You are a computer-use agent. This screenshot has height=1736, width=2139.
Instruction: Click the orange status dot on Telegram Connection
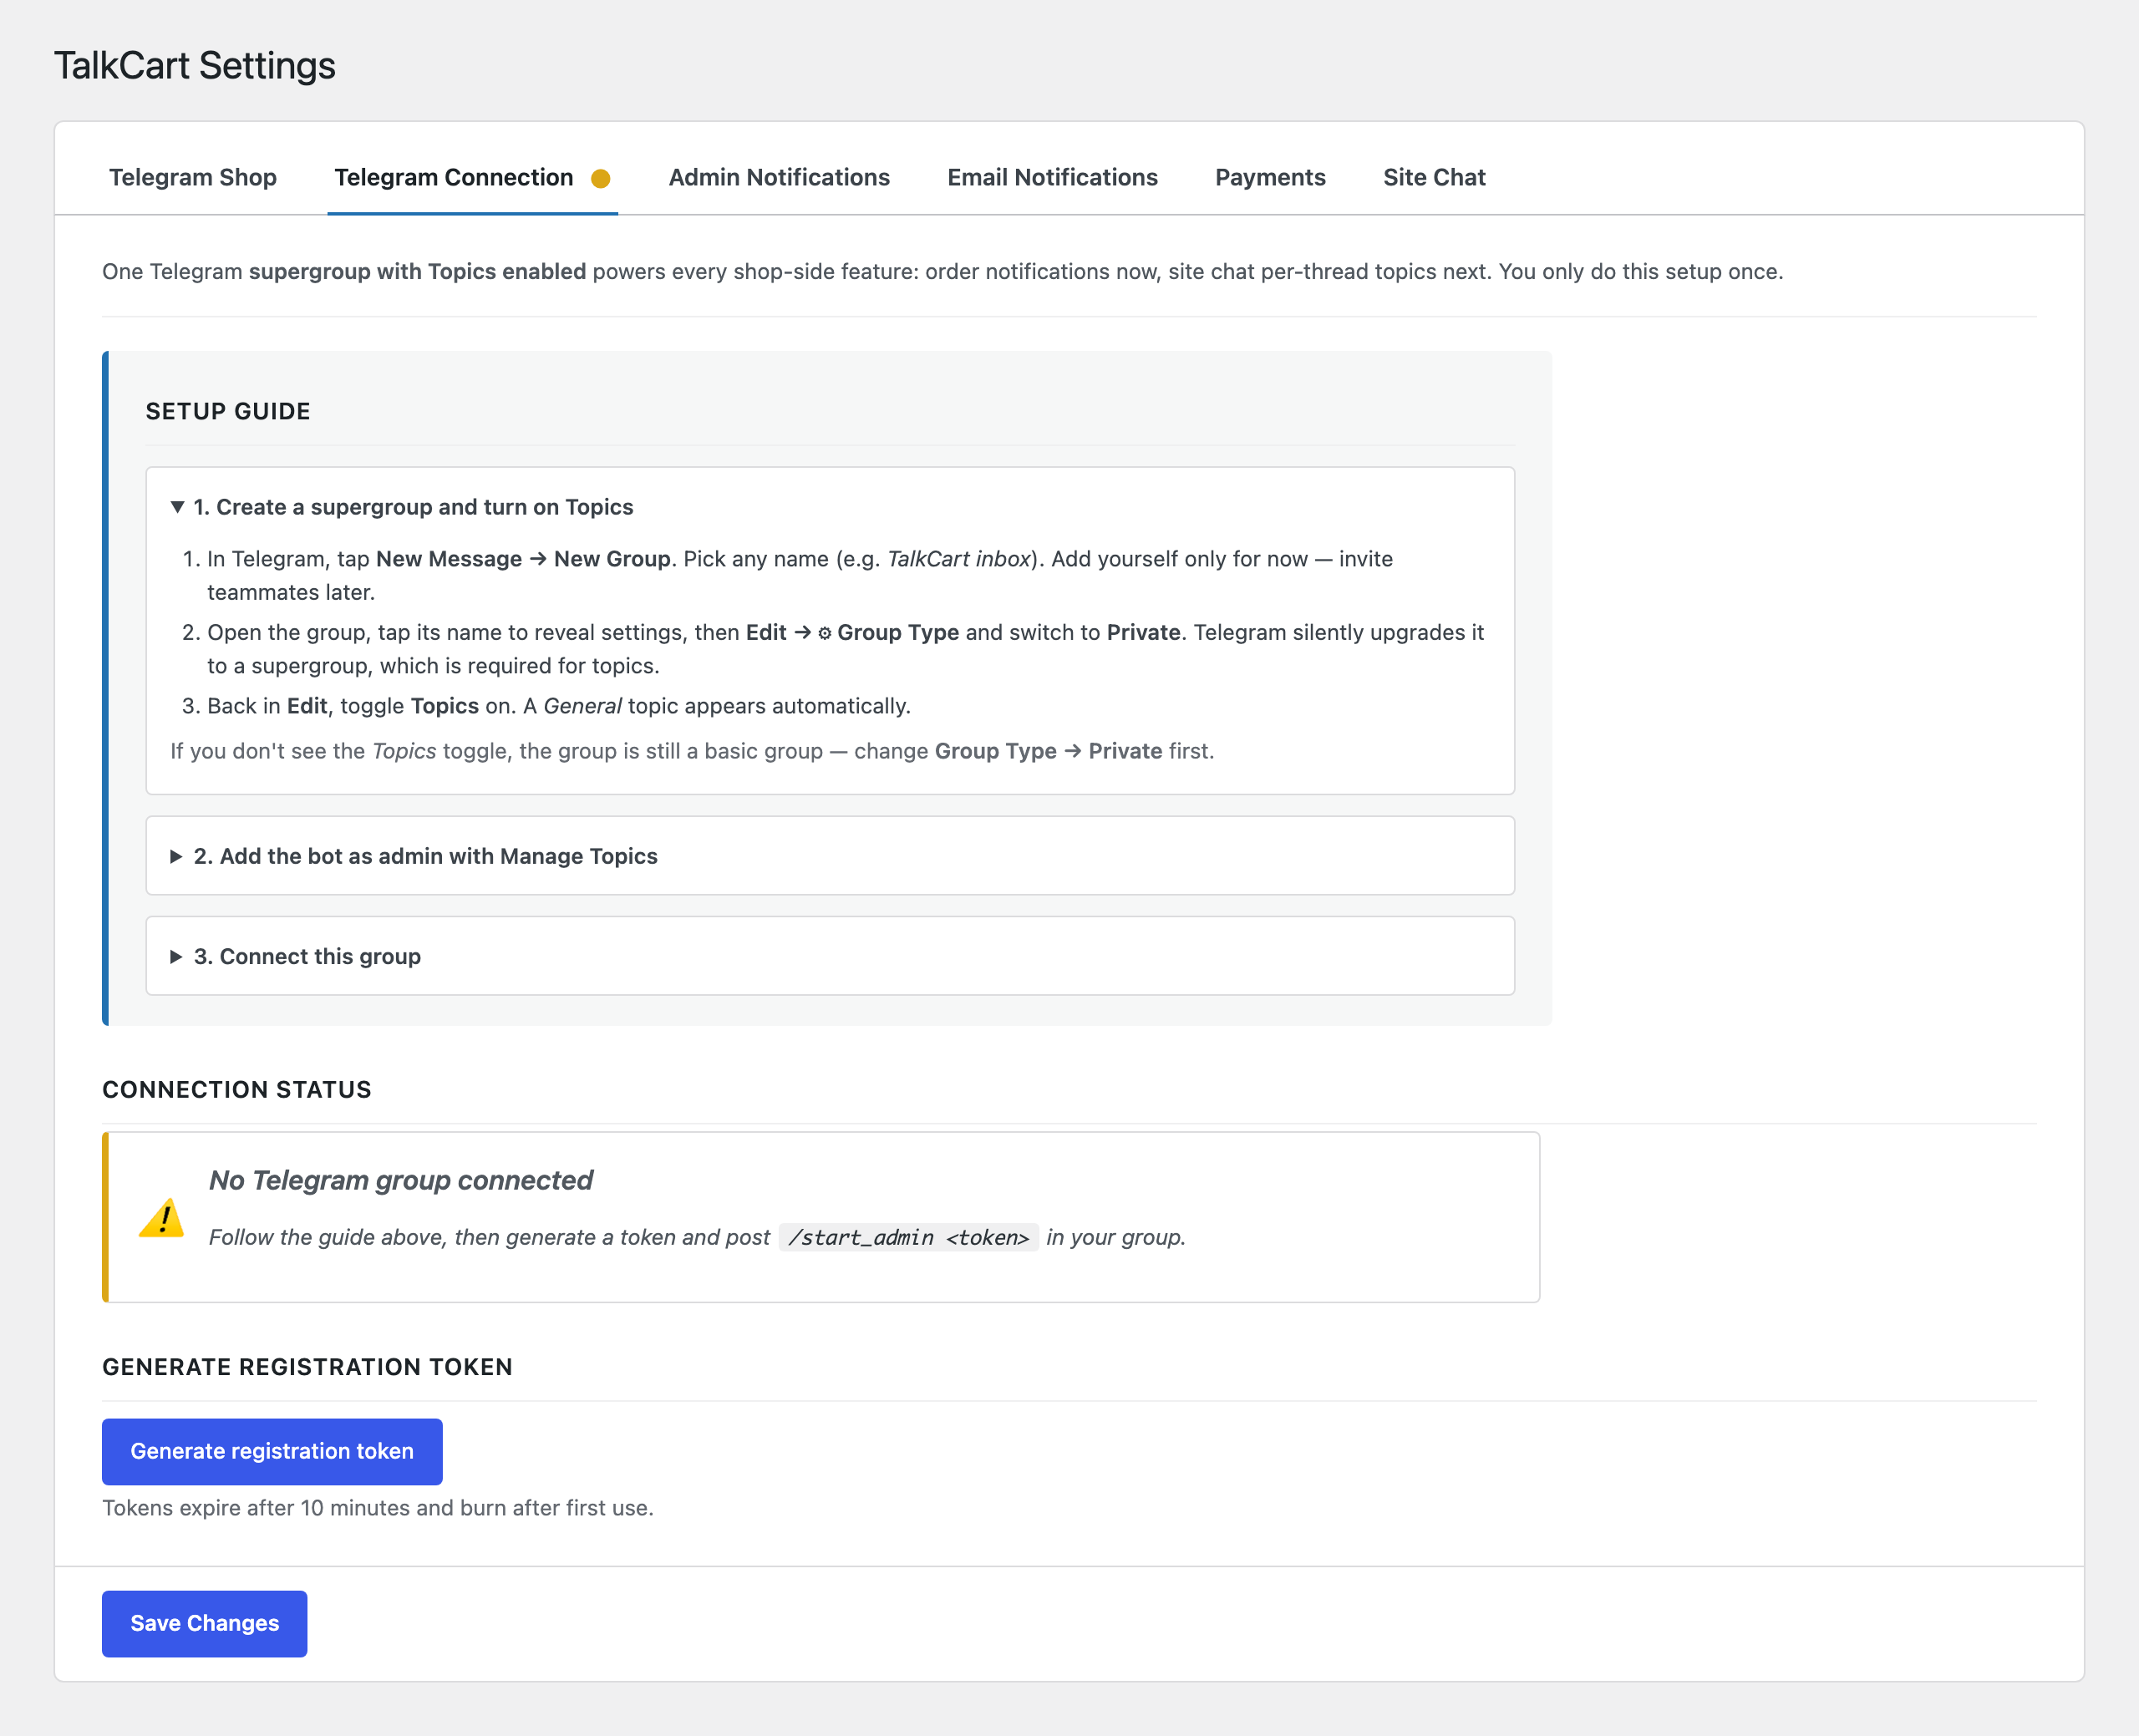point(600,179)
